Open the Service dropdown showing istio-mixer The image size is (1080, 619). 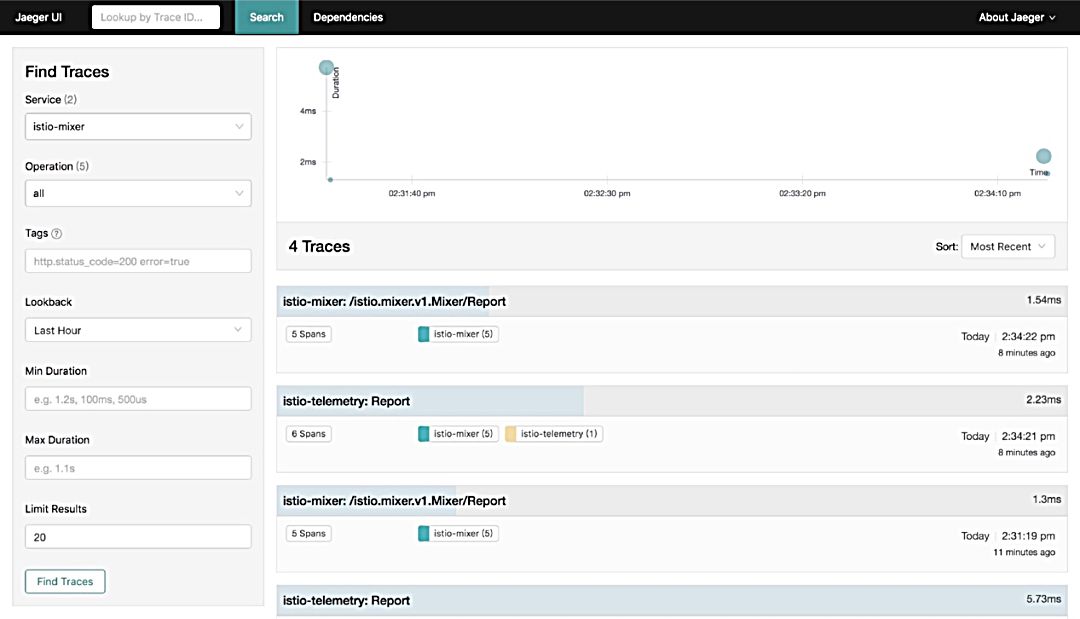pos(138,127)
